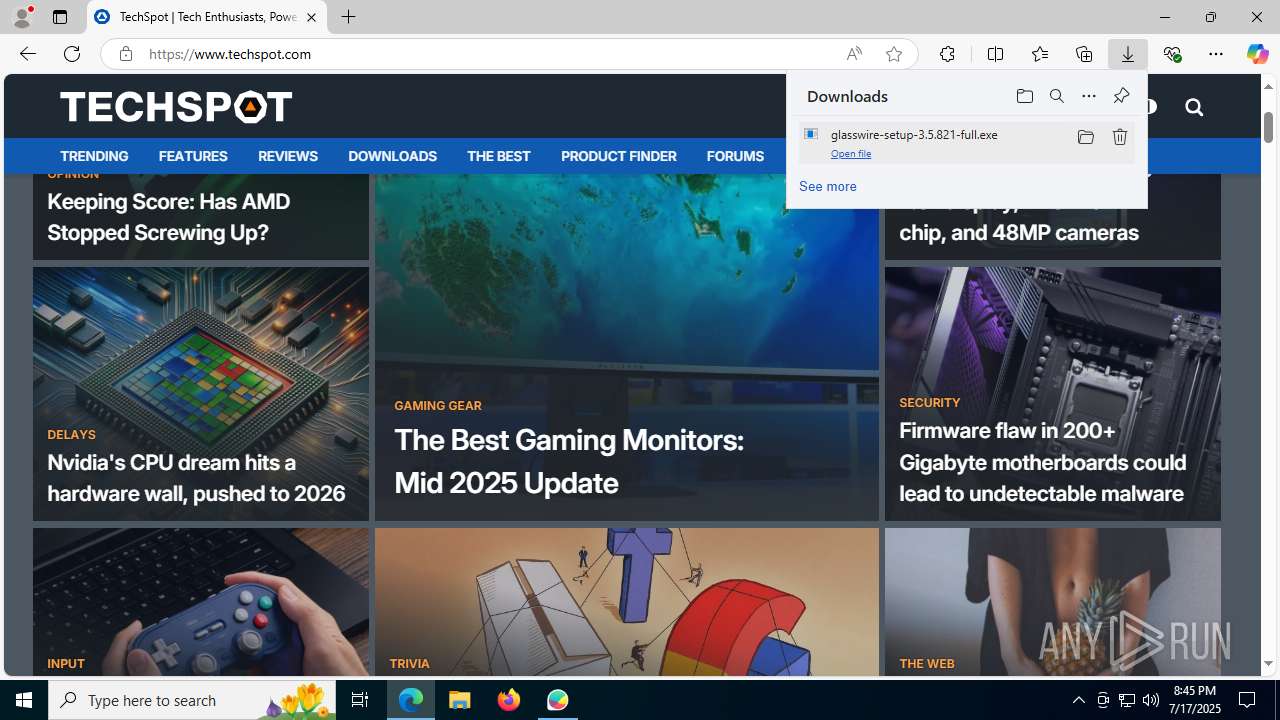
Task: Open PRODUCT FINDER page
Action: coord(619,156)
